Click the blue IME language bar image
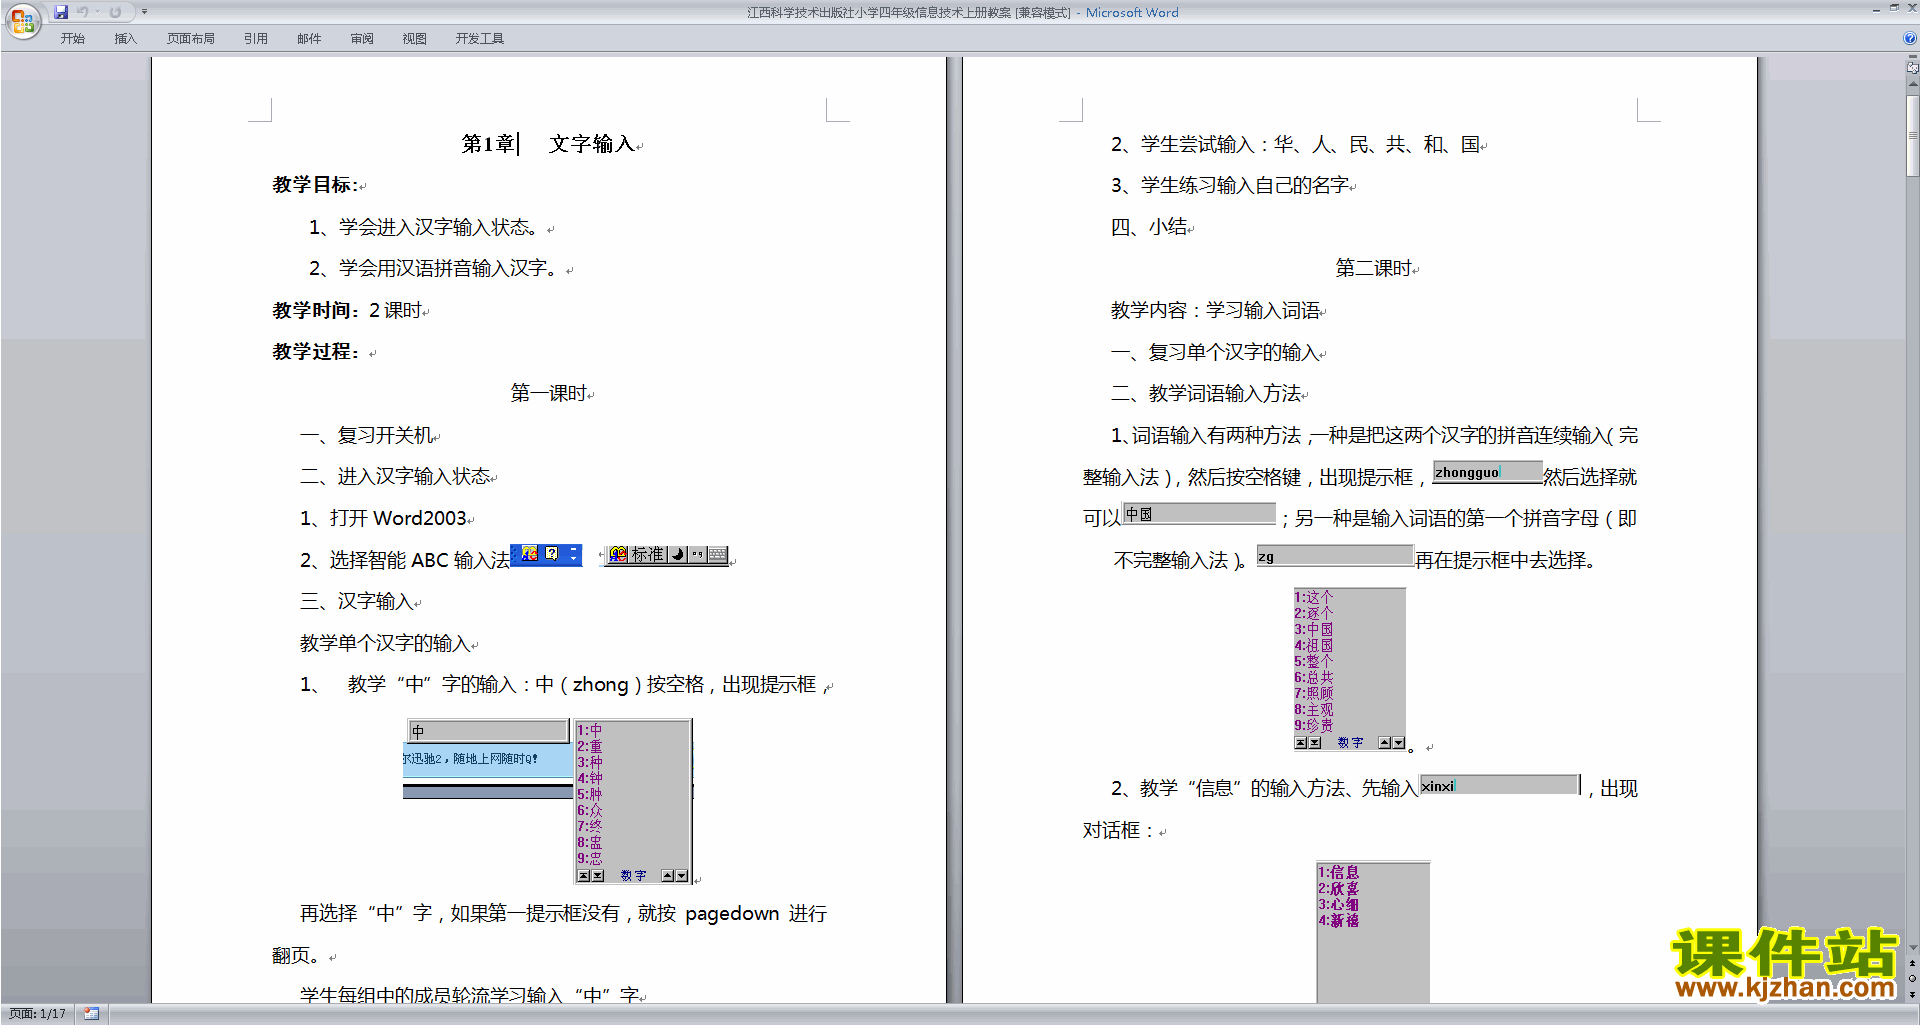 pos(546,555)
